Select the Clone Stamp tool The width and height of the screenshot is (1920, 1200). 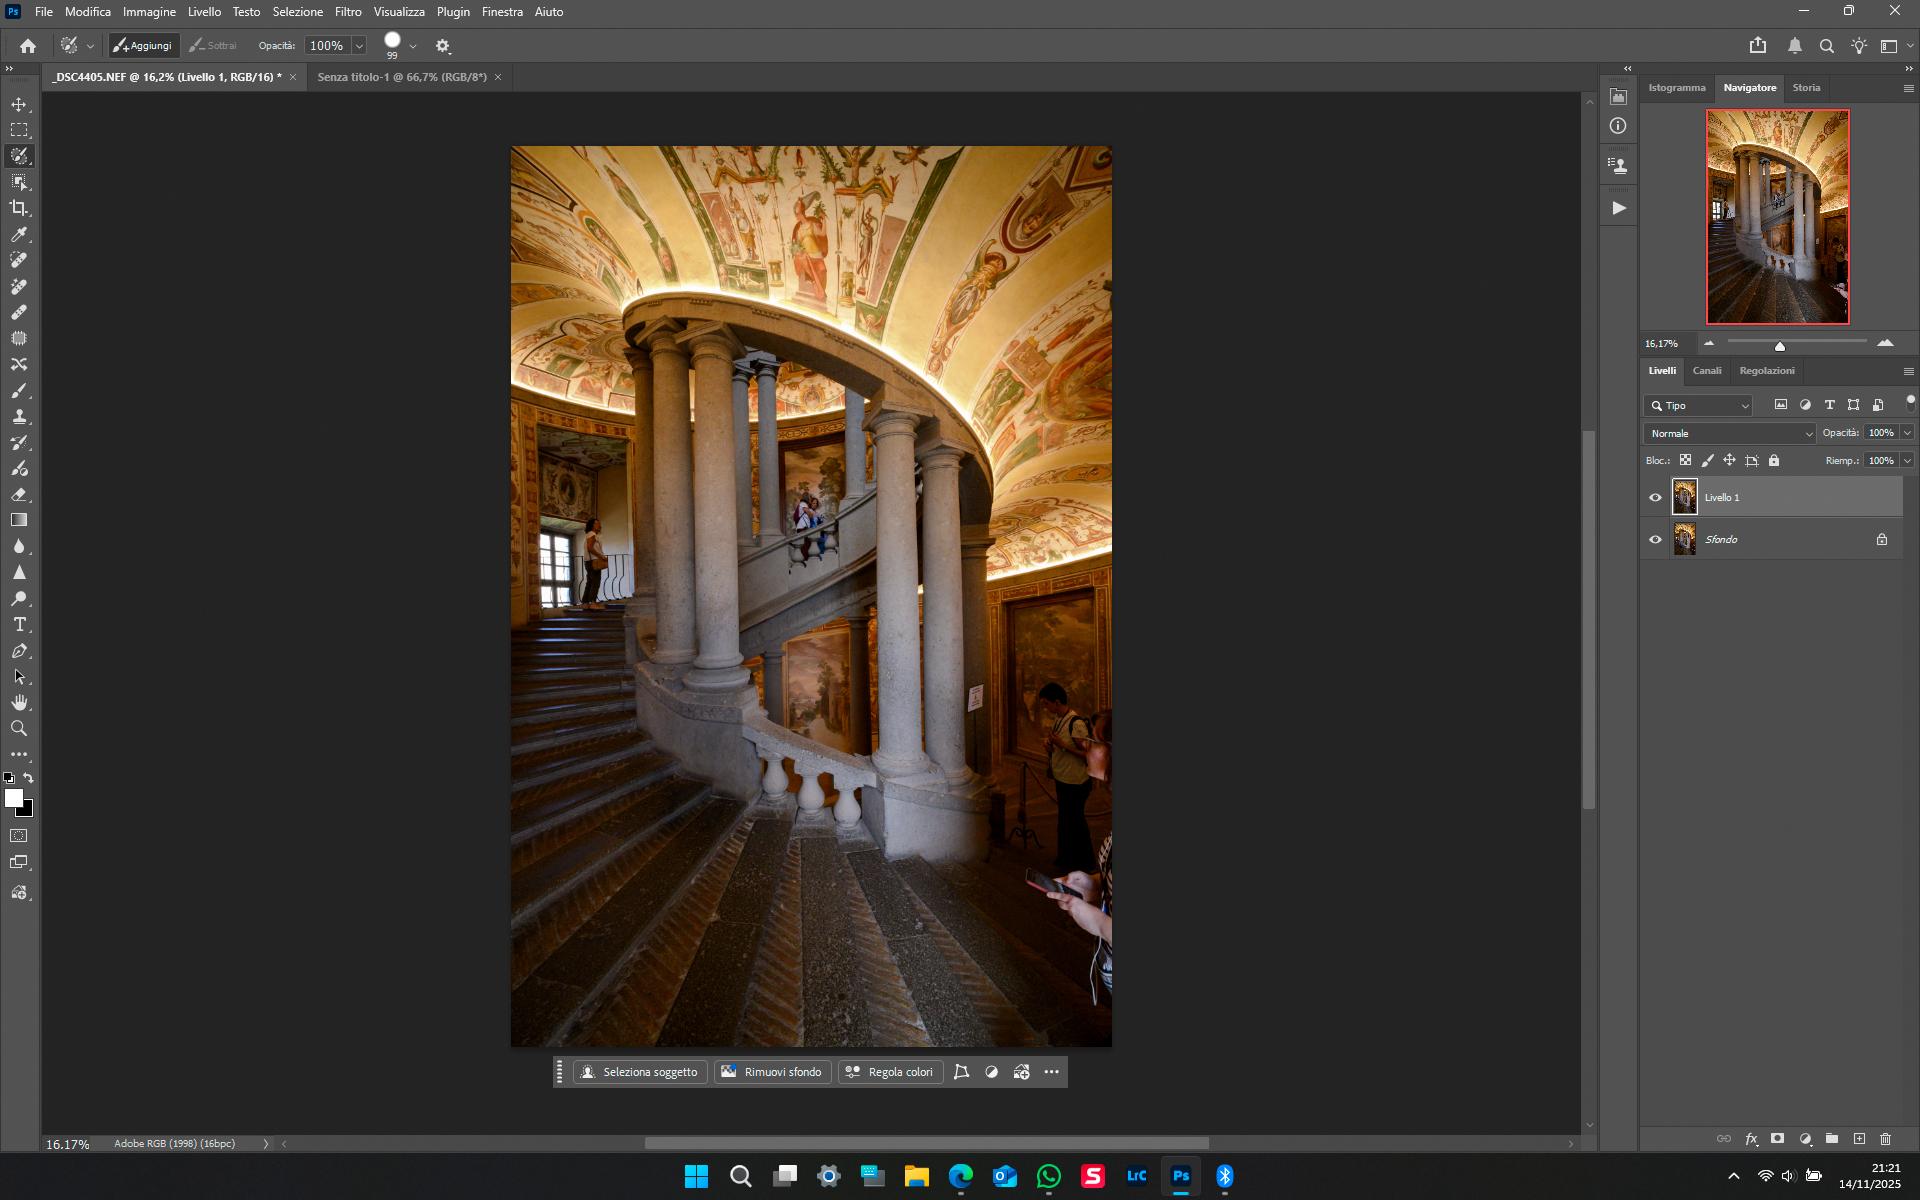[x=19, y=417]
